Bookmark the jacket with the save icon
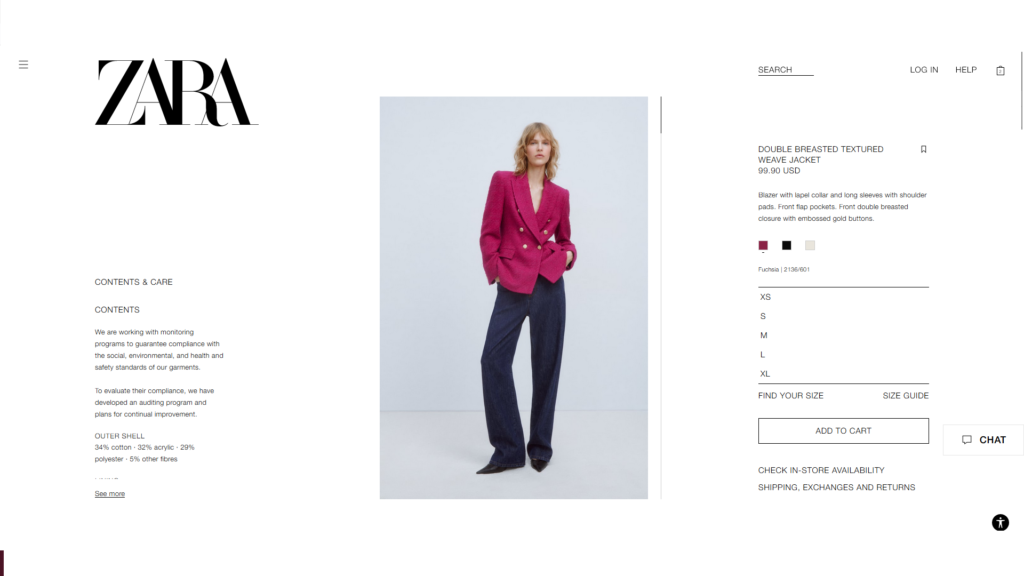This screenshot has width=1024, height=576. tap(923, 150)
